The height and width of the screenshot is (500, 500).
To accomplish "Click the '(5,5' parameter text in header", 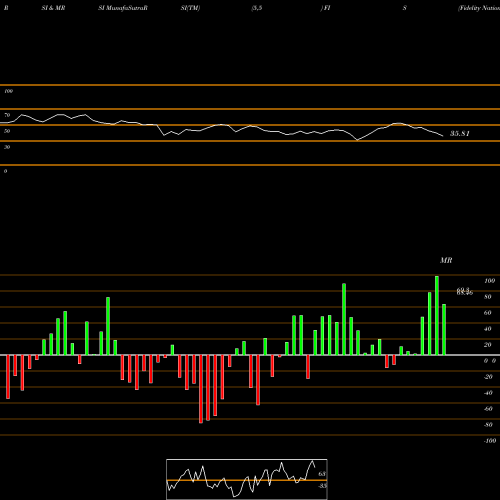I will [257, 8].
